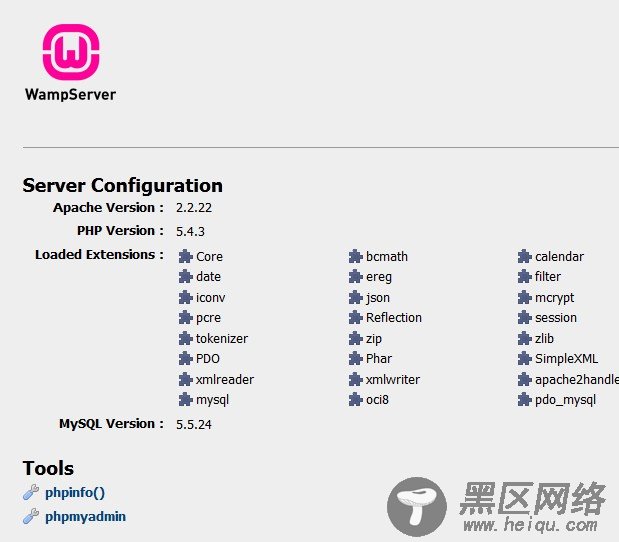The height and width of the screenshot is (542, 619).
Task: Click the filter extension name
Action: click(x=548, y=277)
